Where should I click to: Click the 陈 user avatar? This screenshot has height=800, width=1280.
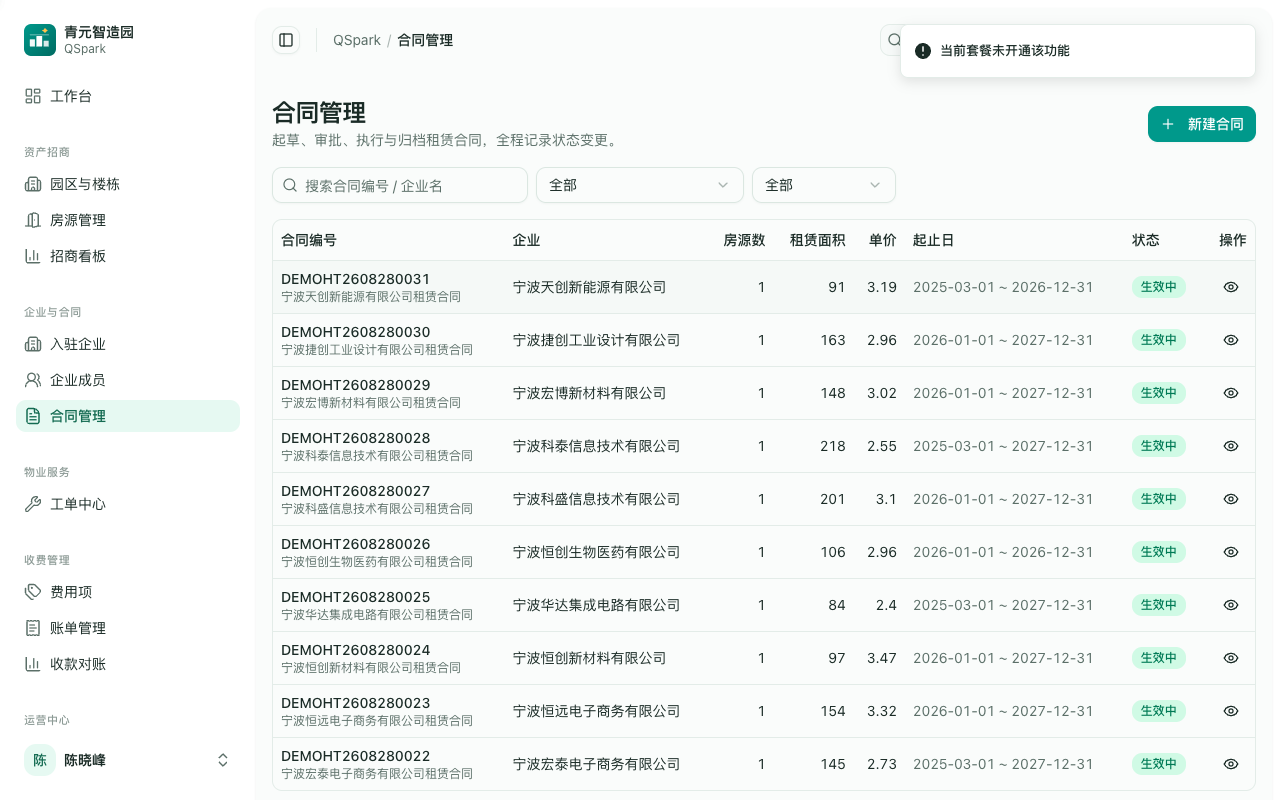pyautogui.click(x=40, y=760)
